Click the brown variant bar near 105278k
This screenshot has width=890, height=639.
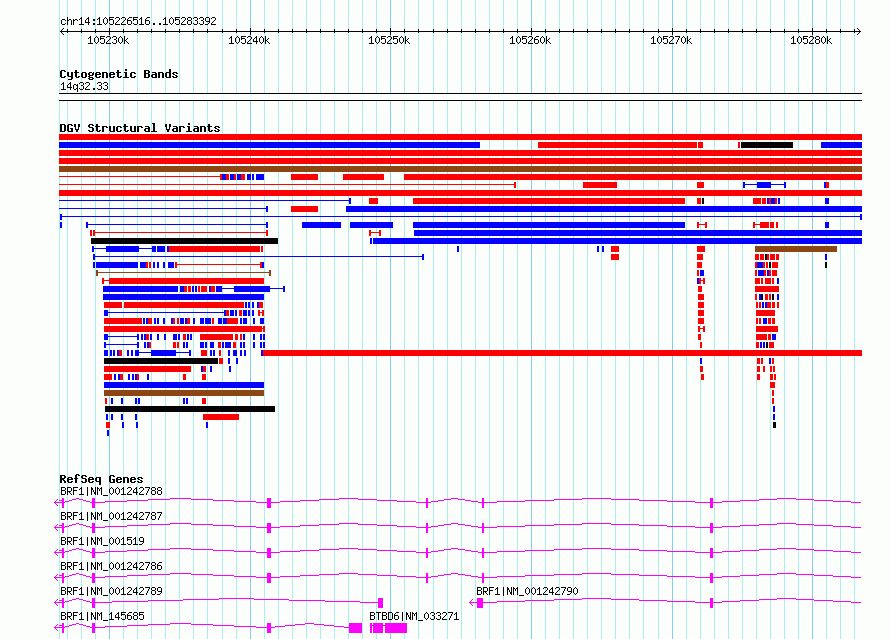click(796, 249)
